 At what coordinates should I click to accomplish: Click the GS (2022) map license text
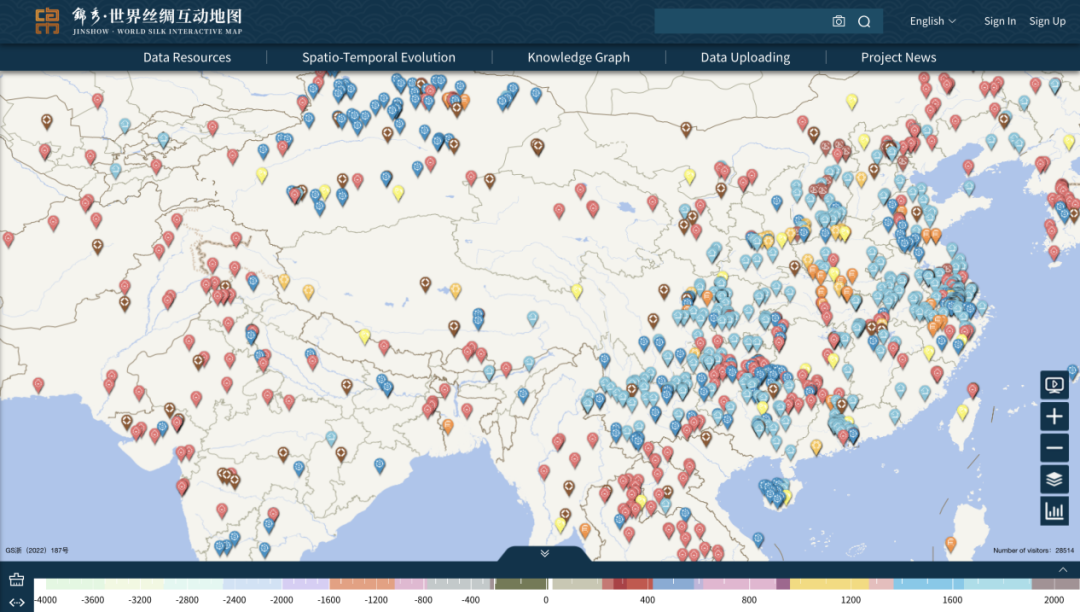click(x=37, y=550)
